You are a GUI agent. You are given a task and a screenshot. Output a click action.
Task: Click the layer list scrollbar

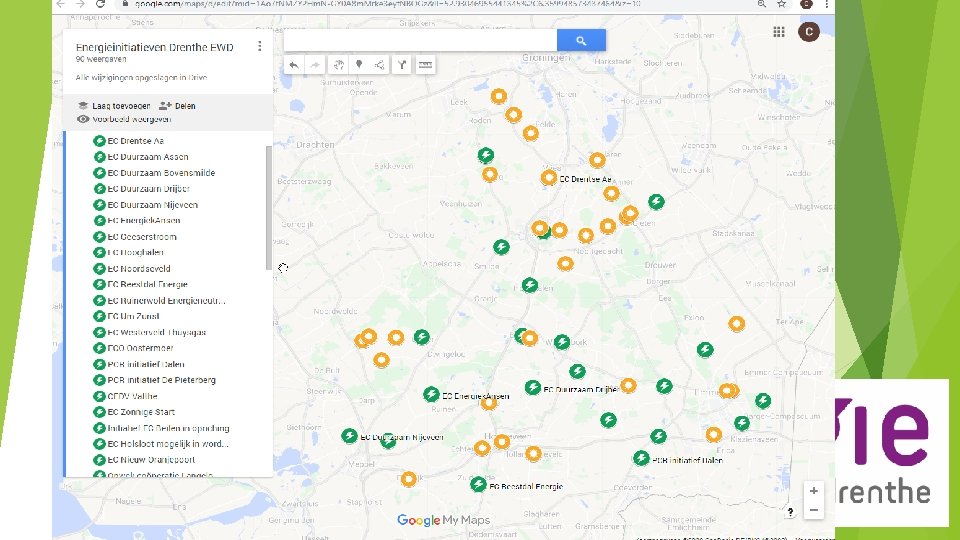(269, 208)
